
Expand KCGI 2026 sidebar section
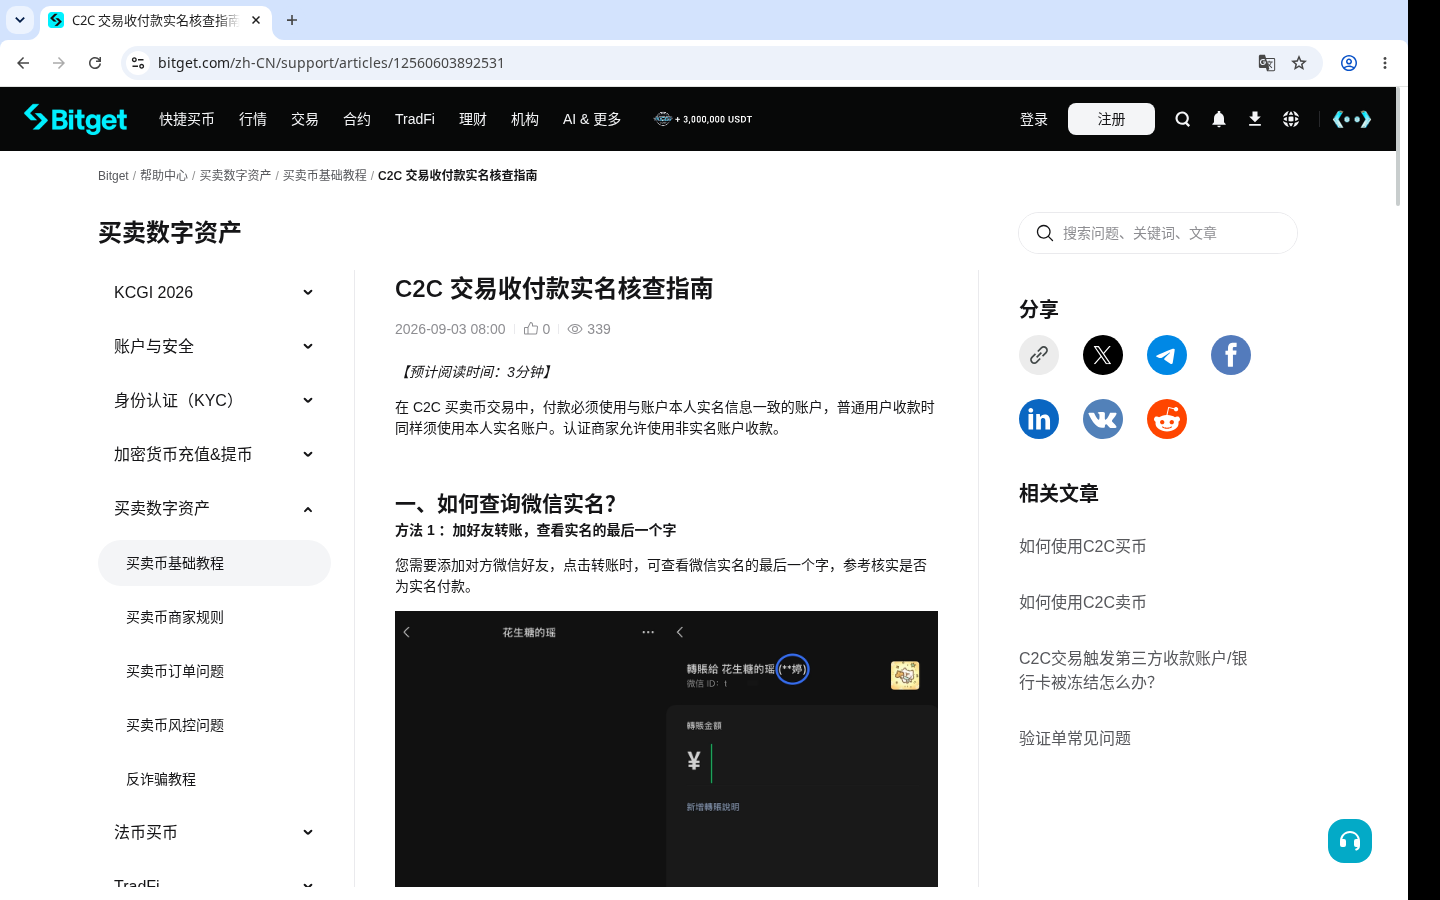coord(214,292)
